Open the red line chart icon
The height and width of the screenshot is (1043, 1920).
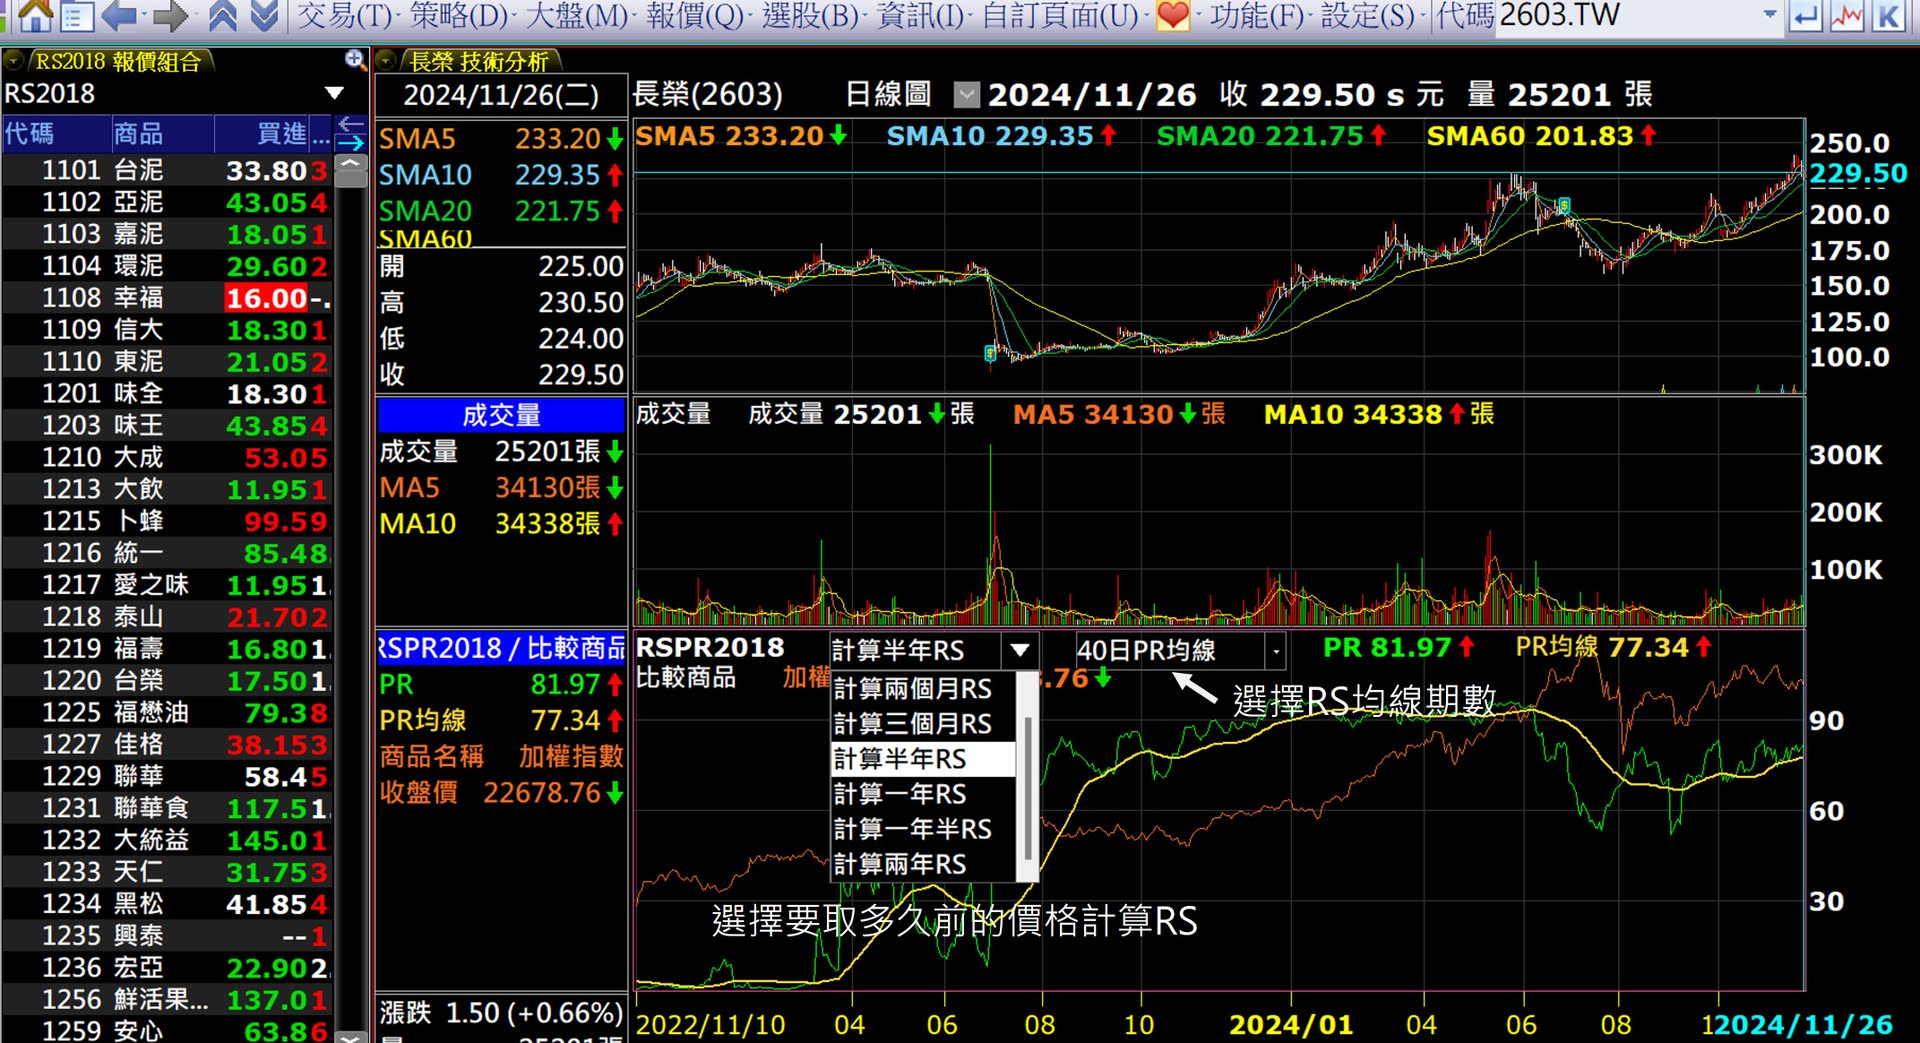[x=1846, y=16]
